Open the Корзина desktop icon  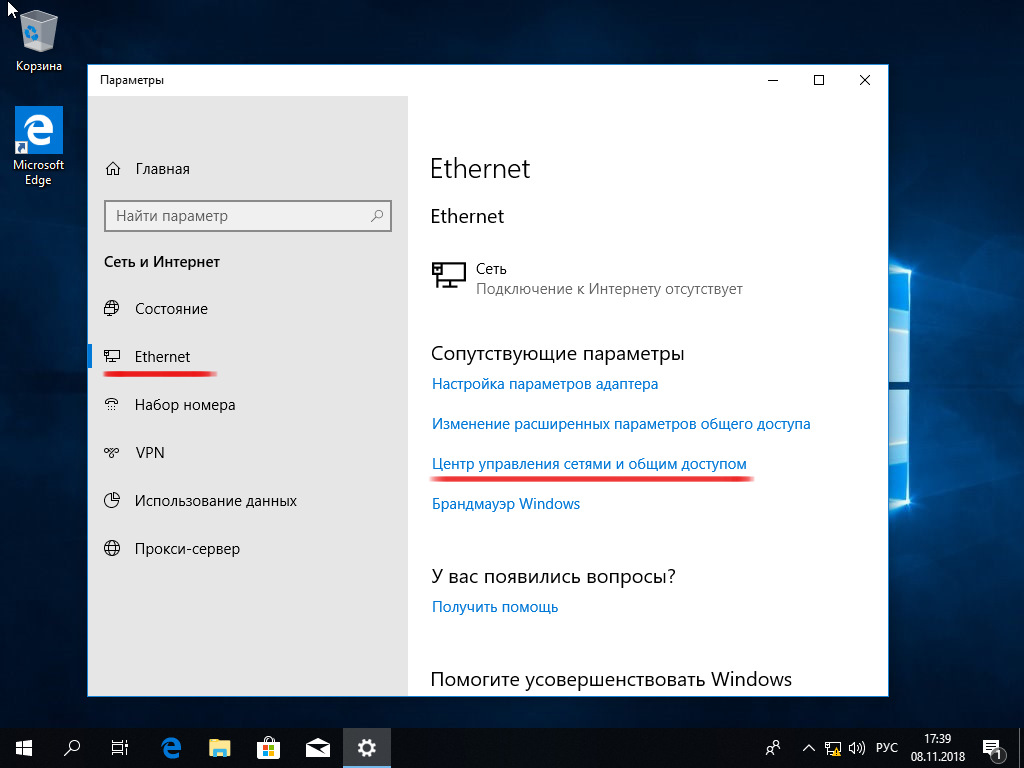[39, 41]
